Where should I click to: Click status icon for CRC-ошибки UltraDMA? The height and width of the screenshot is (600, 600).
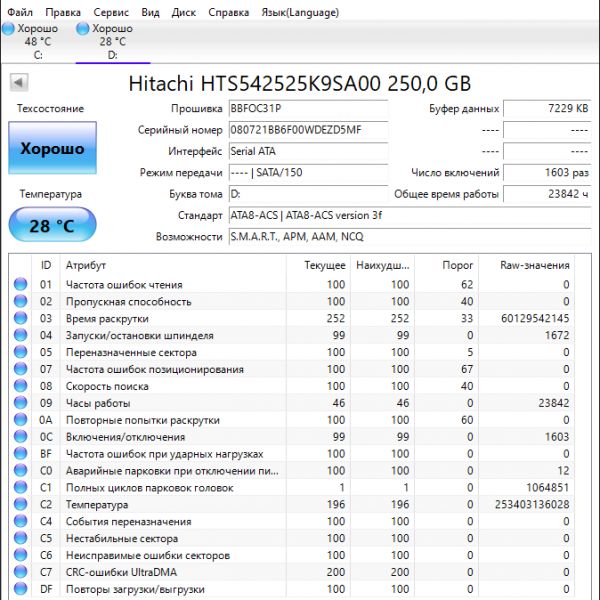point(20,572)
